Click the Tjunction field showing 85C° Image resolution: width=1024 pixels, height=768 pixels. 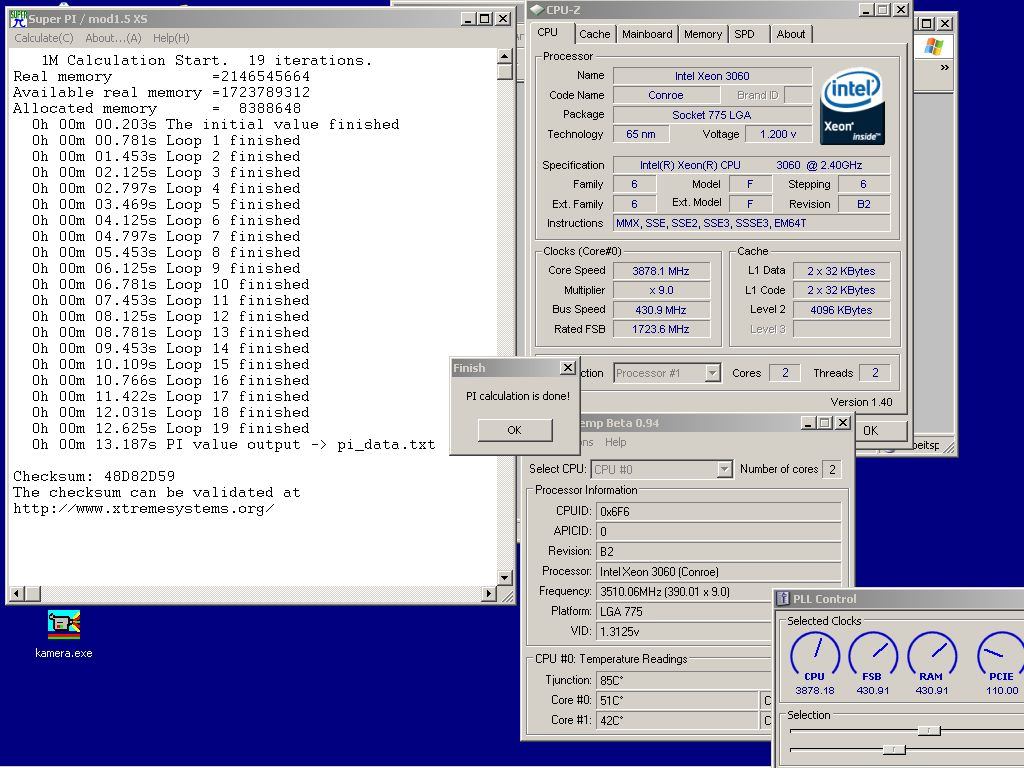(684, 680)
